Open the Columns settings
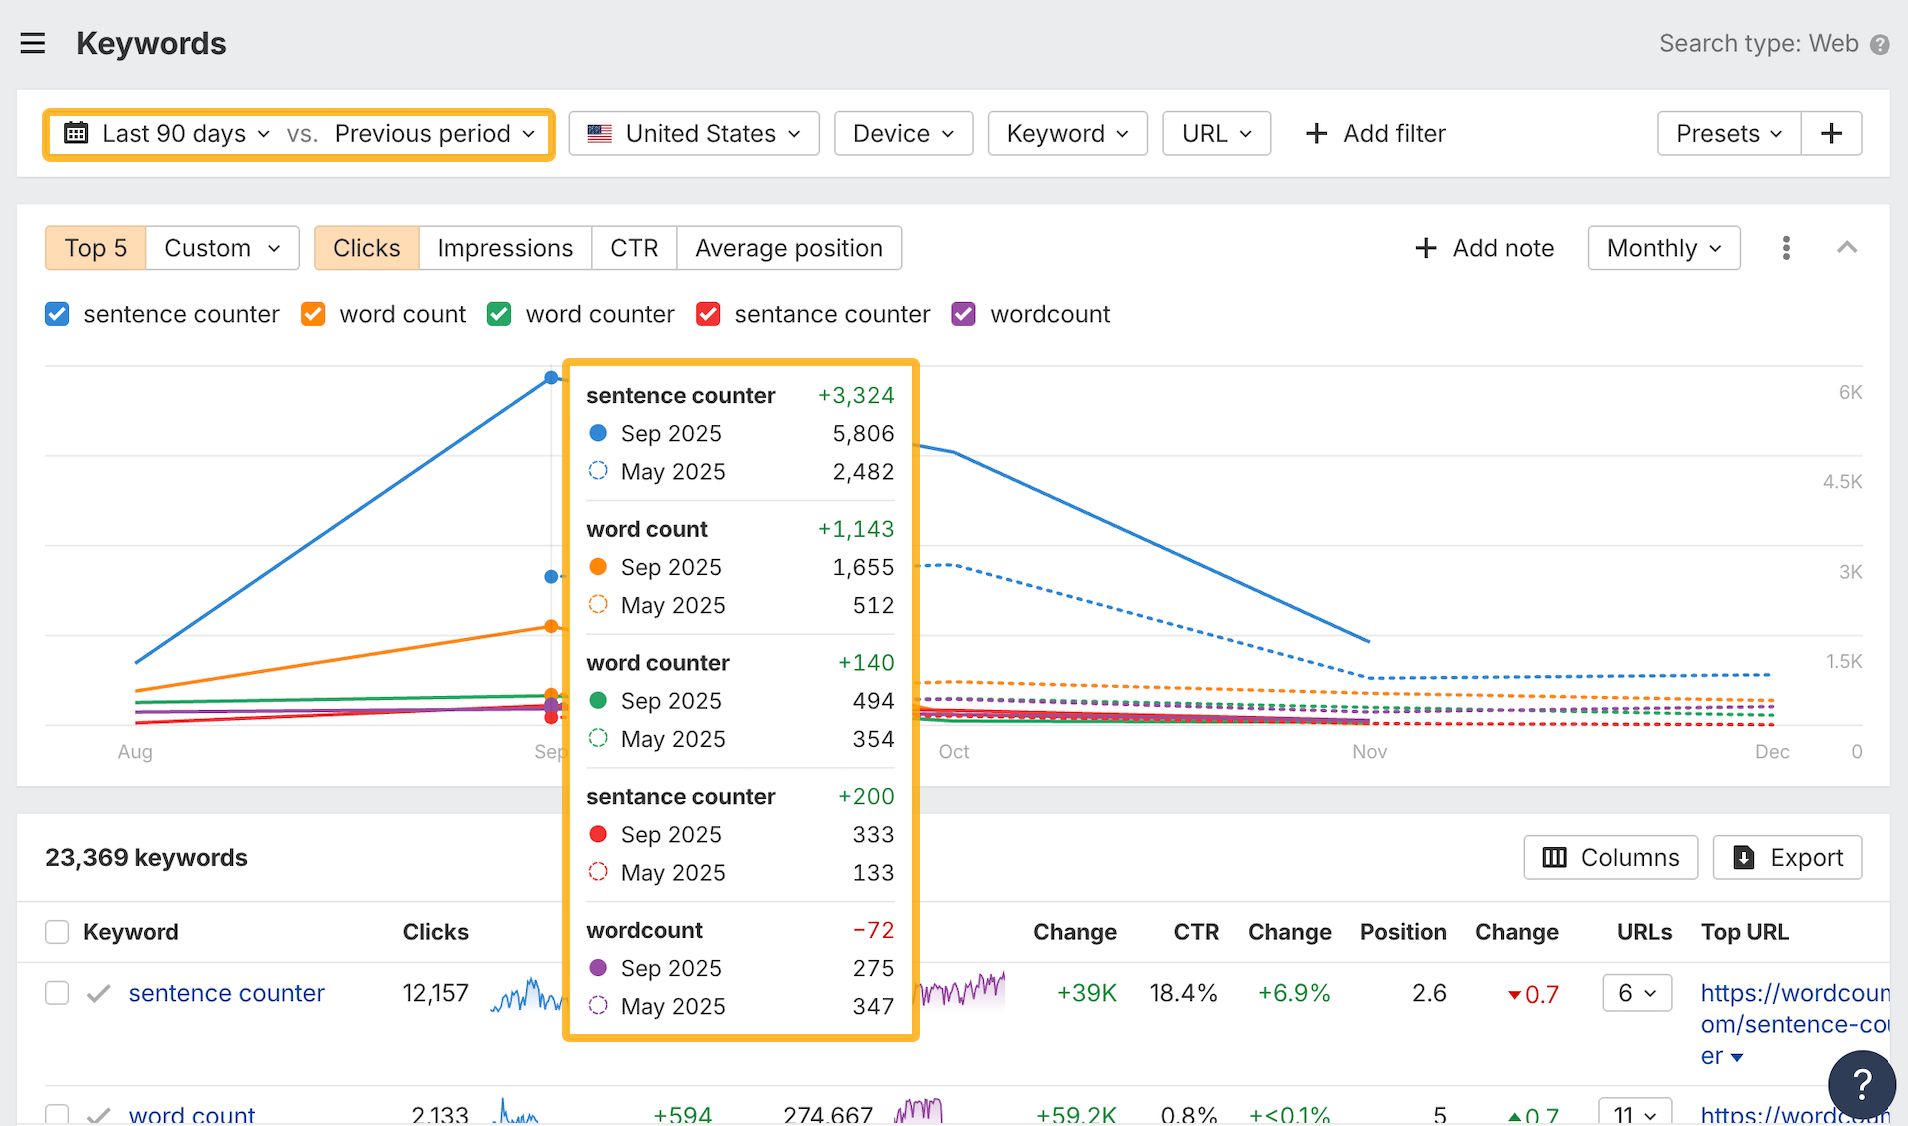The height and width of the screenshot is (1126, 1908). click(1610, 857)
